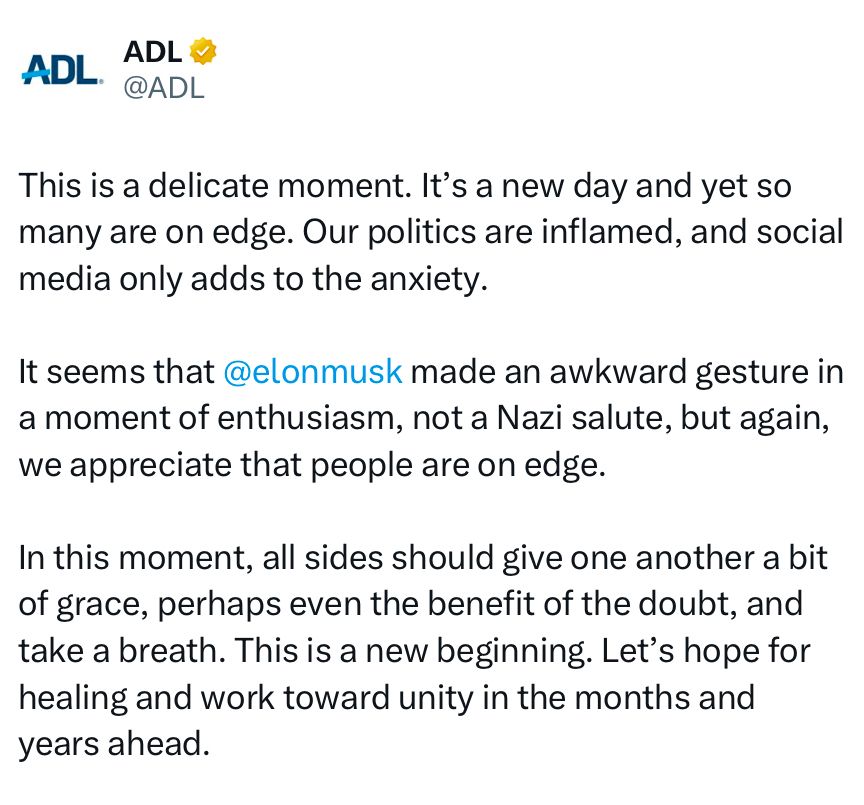Click the ADL logo avatar
This screenshot has width=864, height=805.
(61, 68)
